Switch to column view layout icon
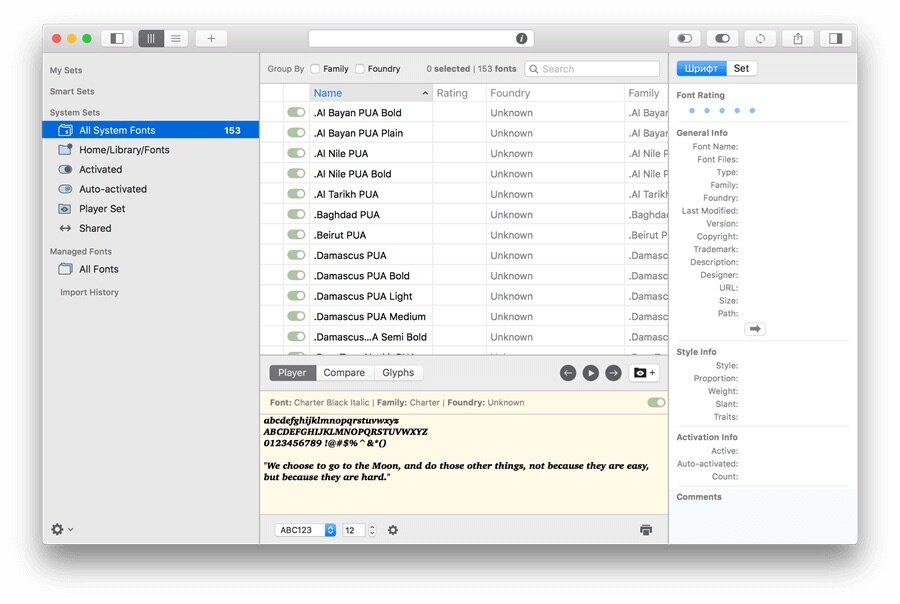 151,38
